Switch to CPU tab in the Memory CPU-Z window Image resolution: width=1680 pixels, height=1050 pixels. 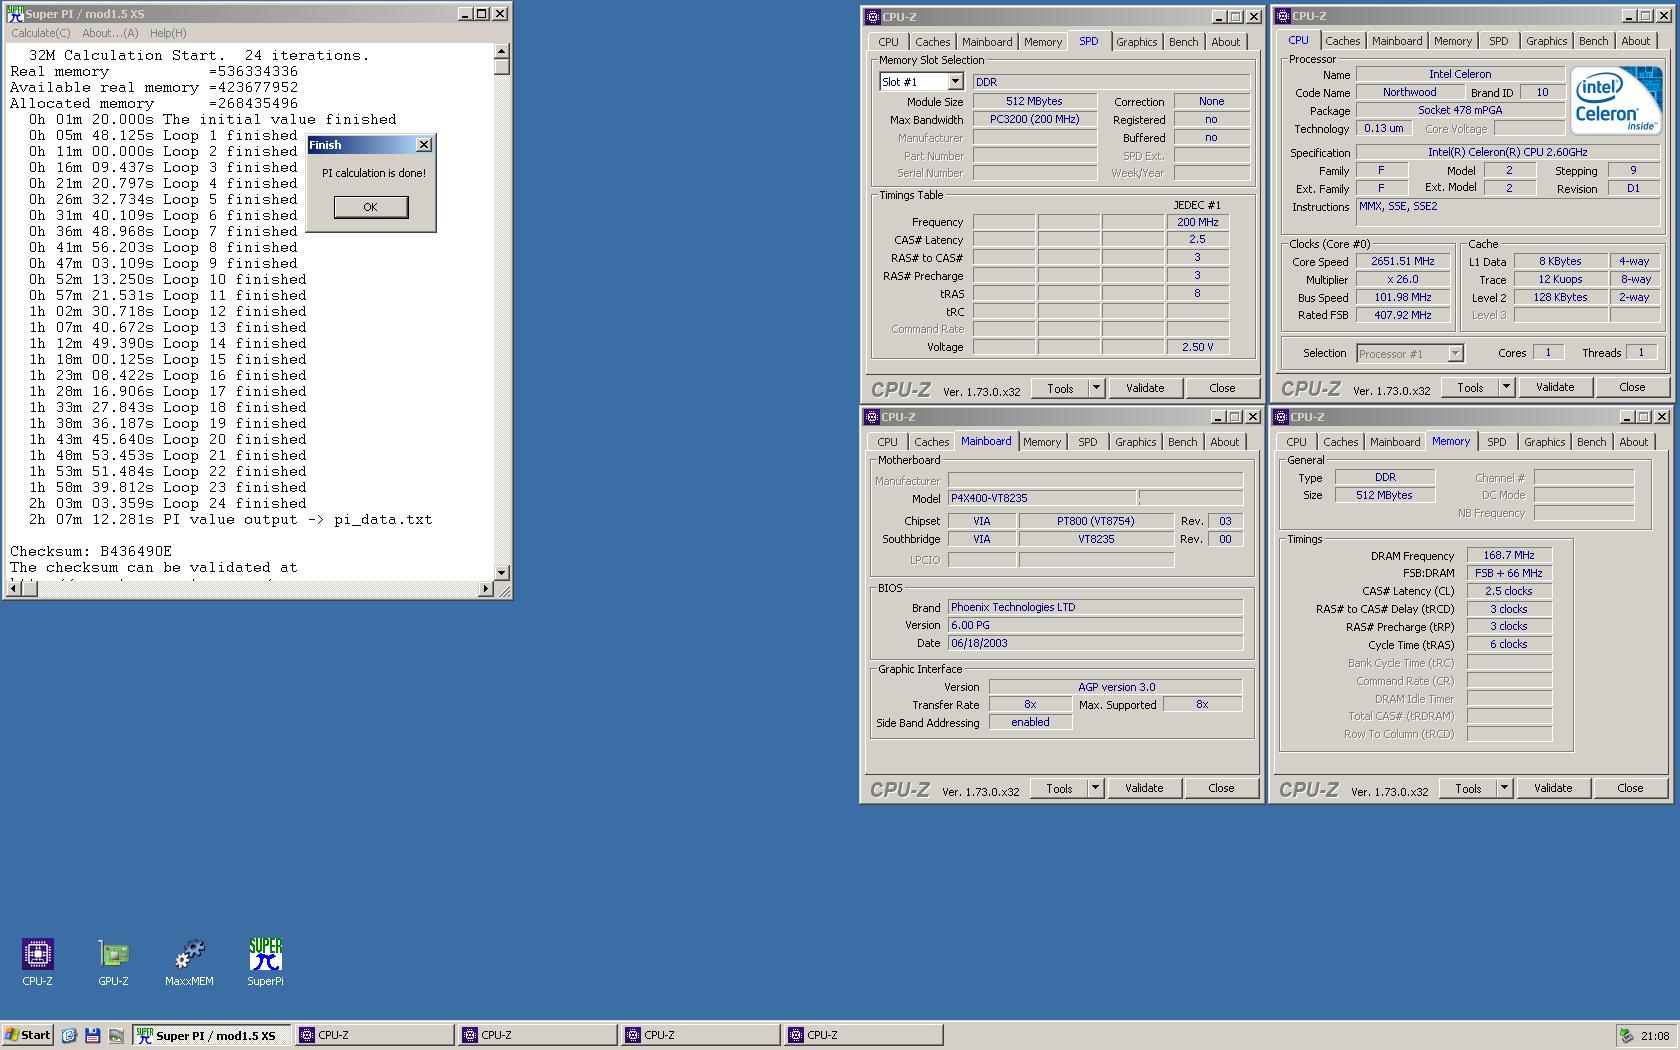pos(1296,442)
